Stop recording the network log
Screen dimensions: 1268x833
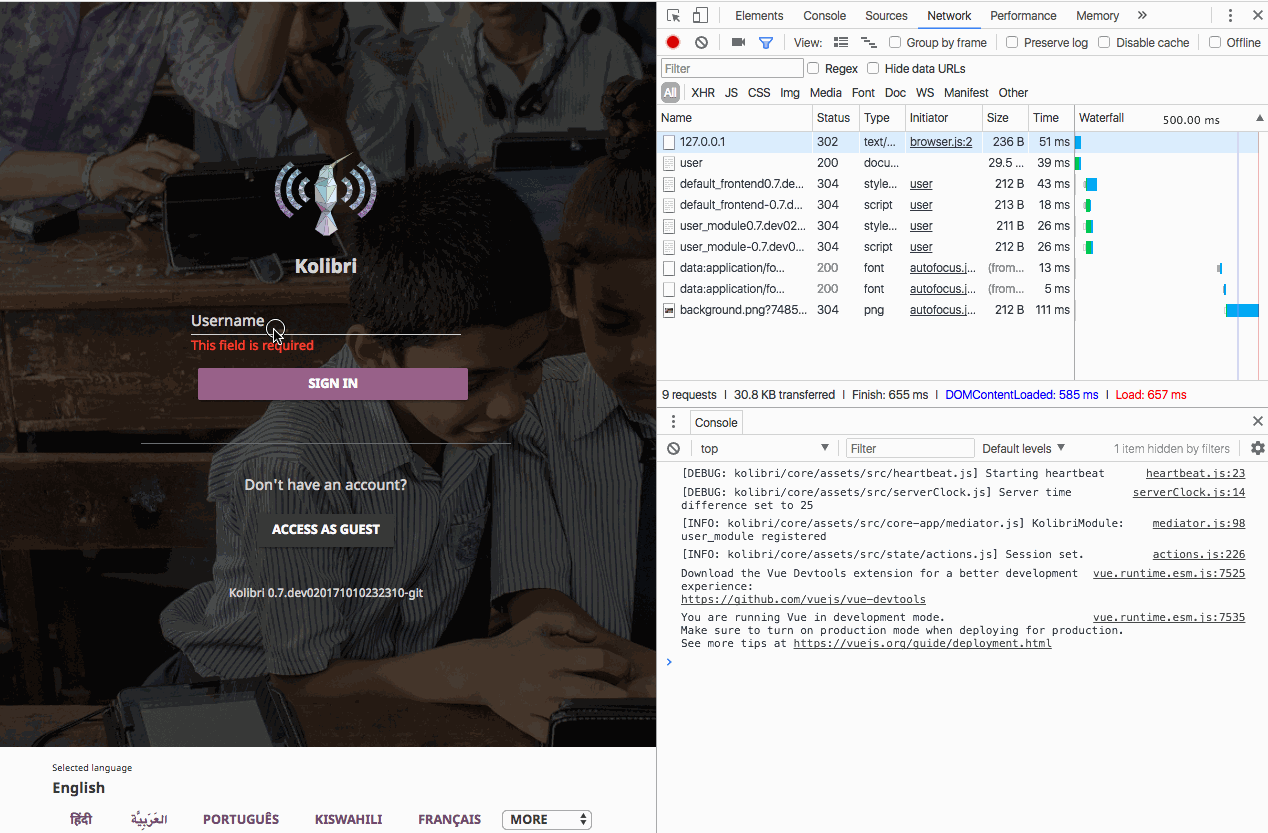click(x=673, y=42)
